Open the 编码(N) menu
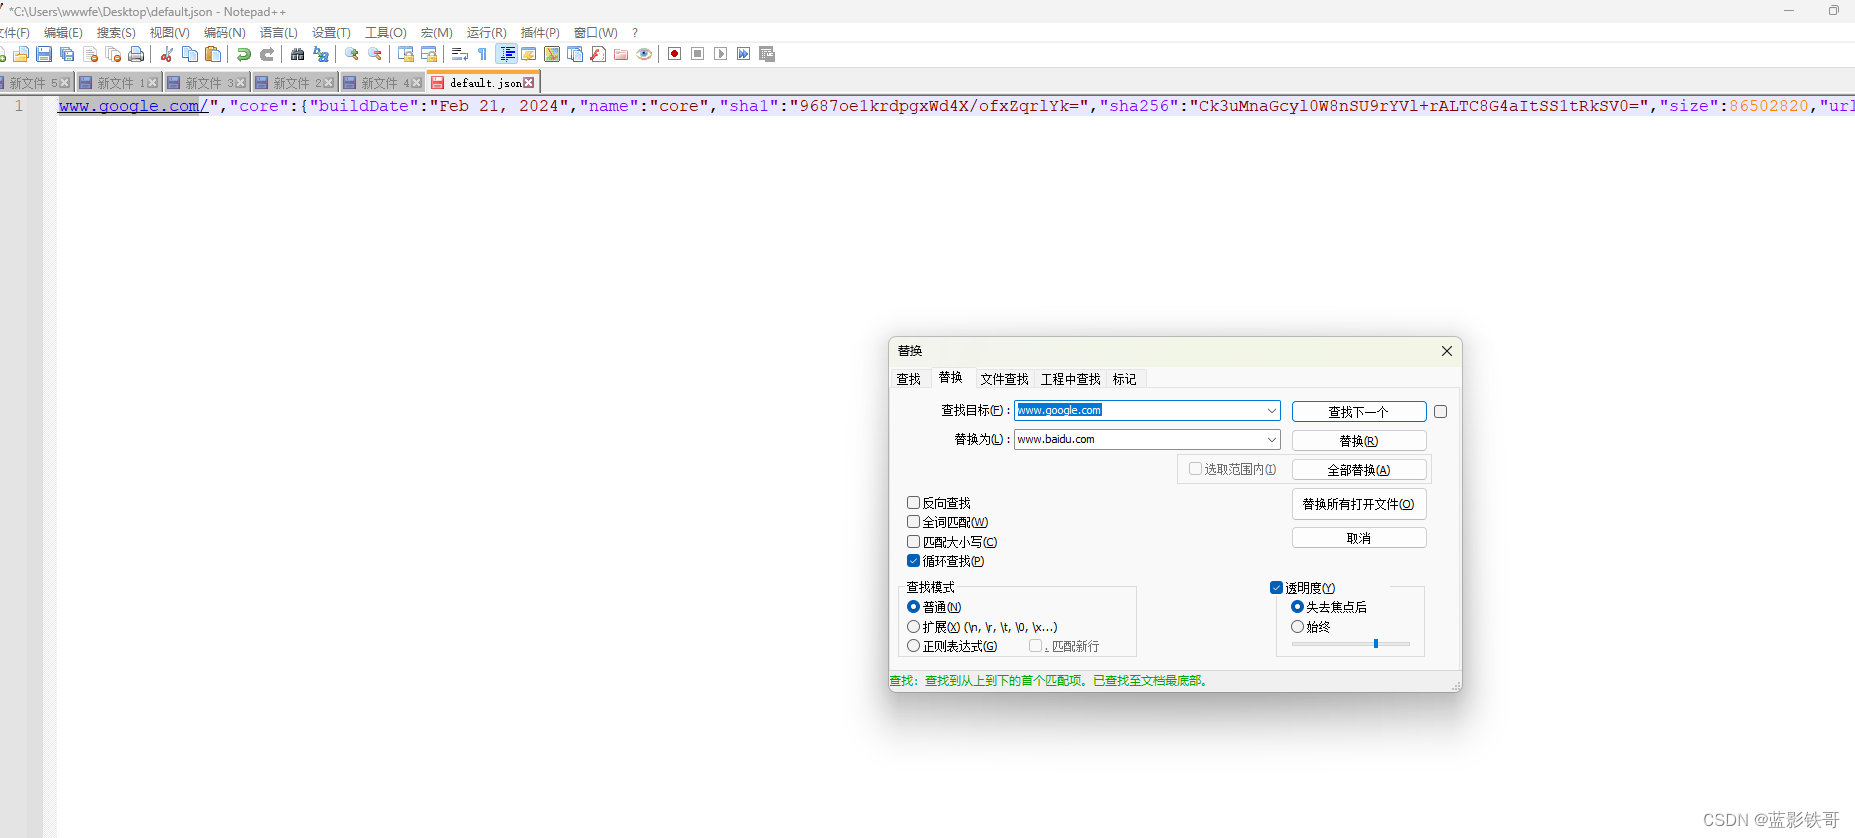This screenshot has height=838, width=1855. [224, 33]
